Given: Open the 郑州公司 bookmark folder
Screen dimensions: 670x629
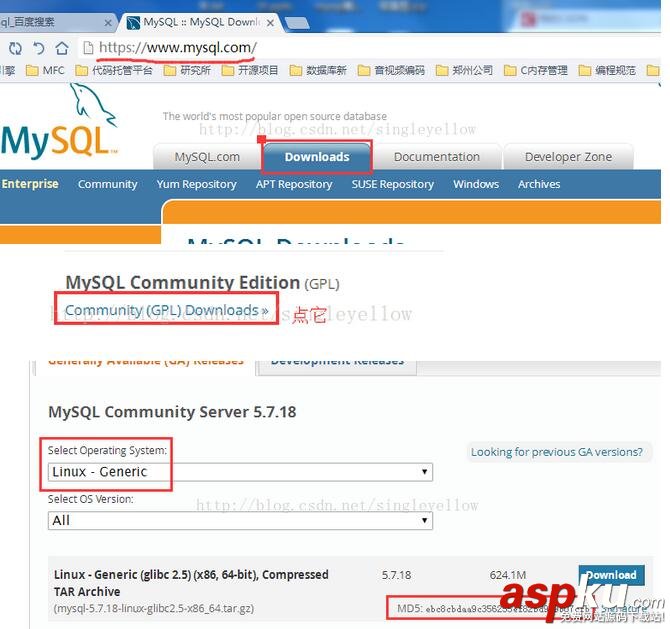Looking at the screenshot, I should [464, 70].
